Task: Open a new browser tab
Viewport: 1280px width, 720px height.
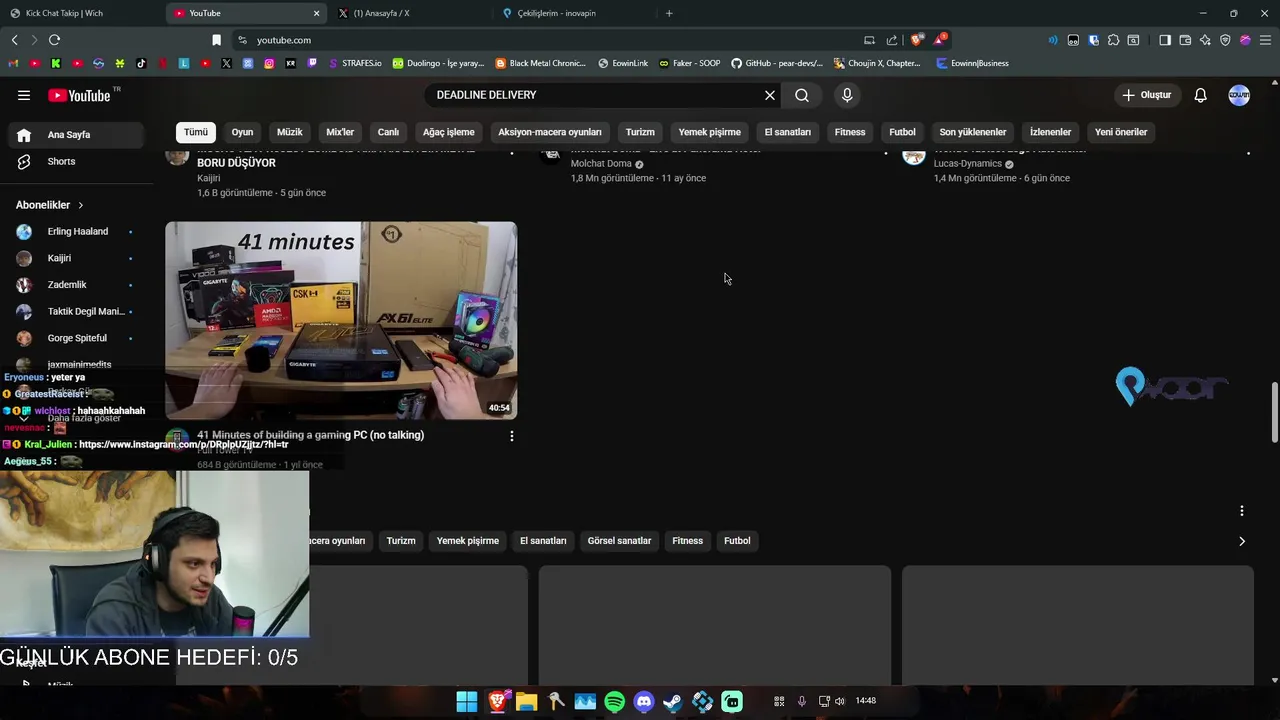Action: 669,13
